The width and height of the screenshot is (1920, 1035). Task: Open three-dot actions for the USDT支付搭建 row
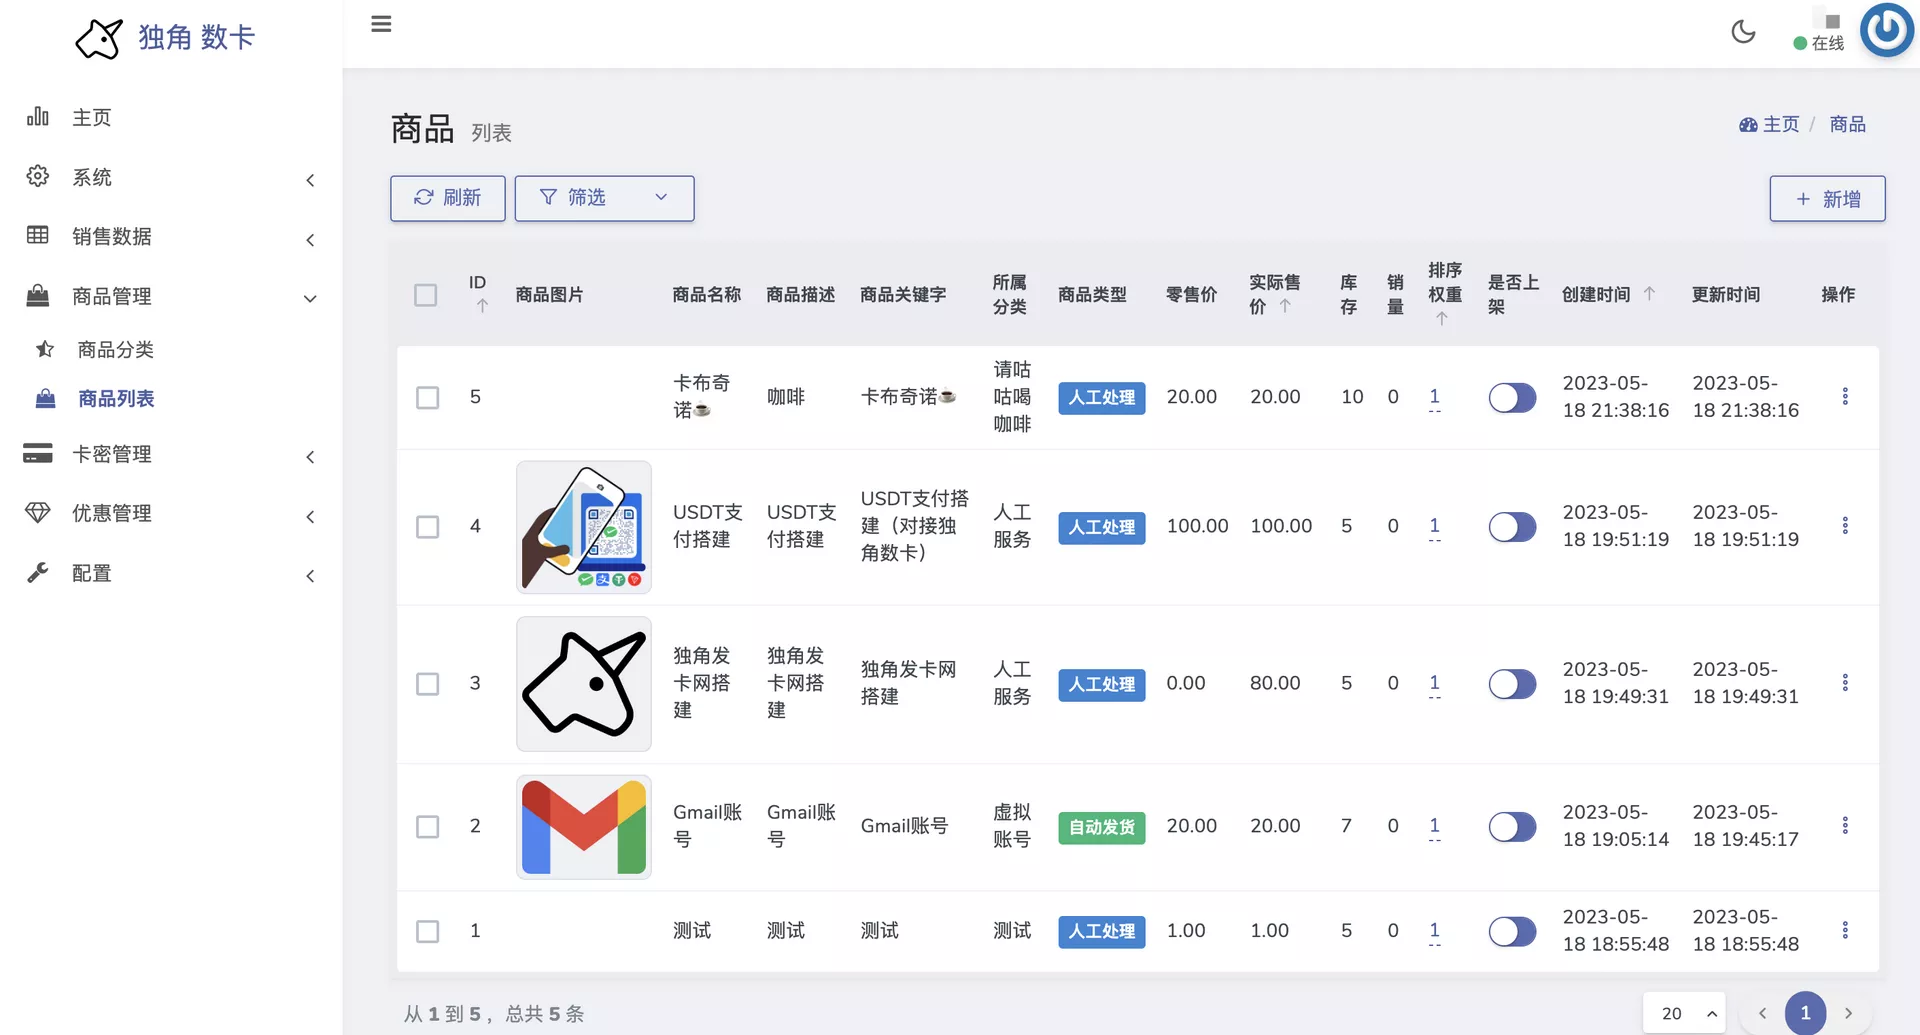[1845, 526]
